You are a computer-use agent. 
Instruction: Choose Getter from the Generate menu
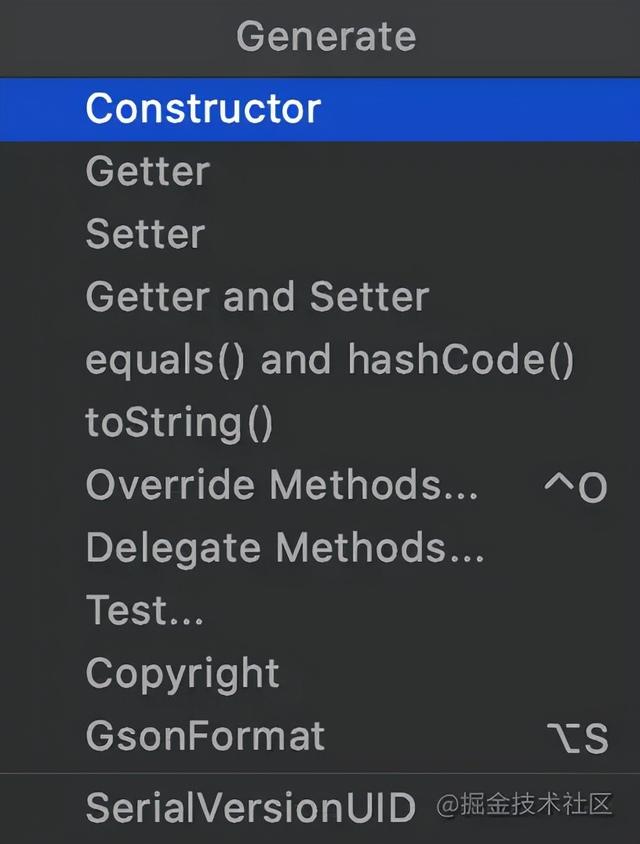point(148,171)
